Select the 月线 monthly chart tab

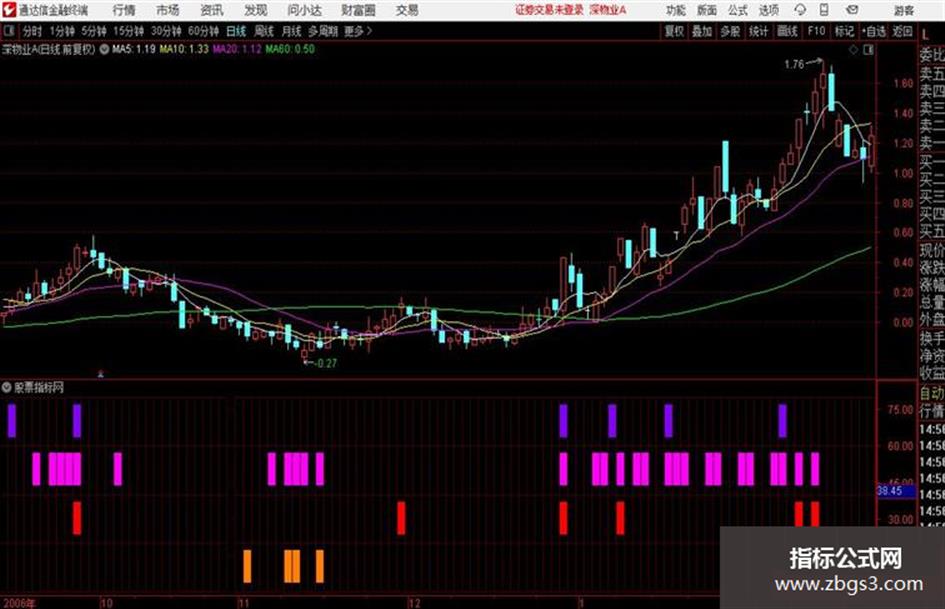pos(292,31)
